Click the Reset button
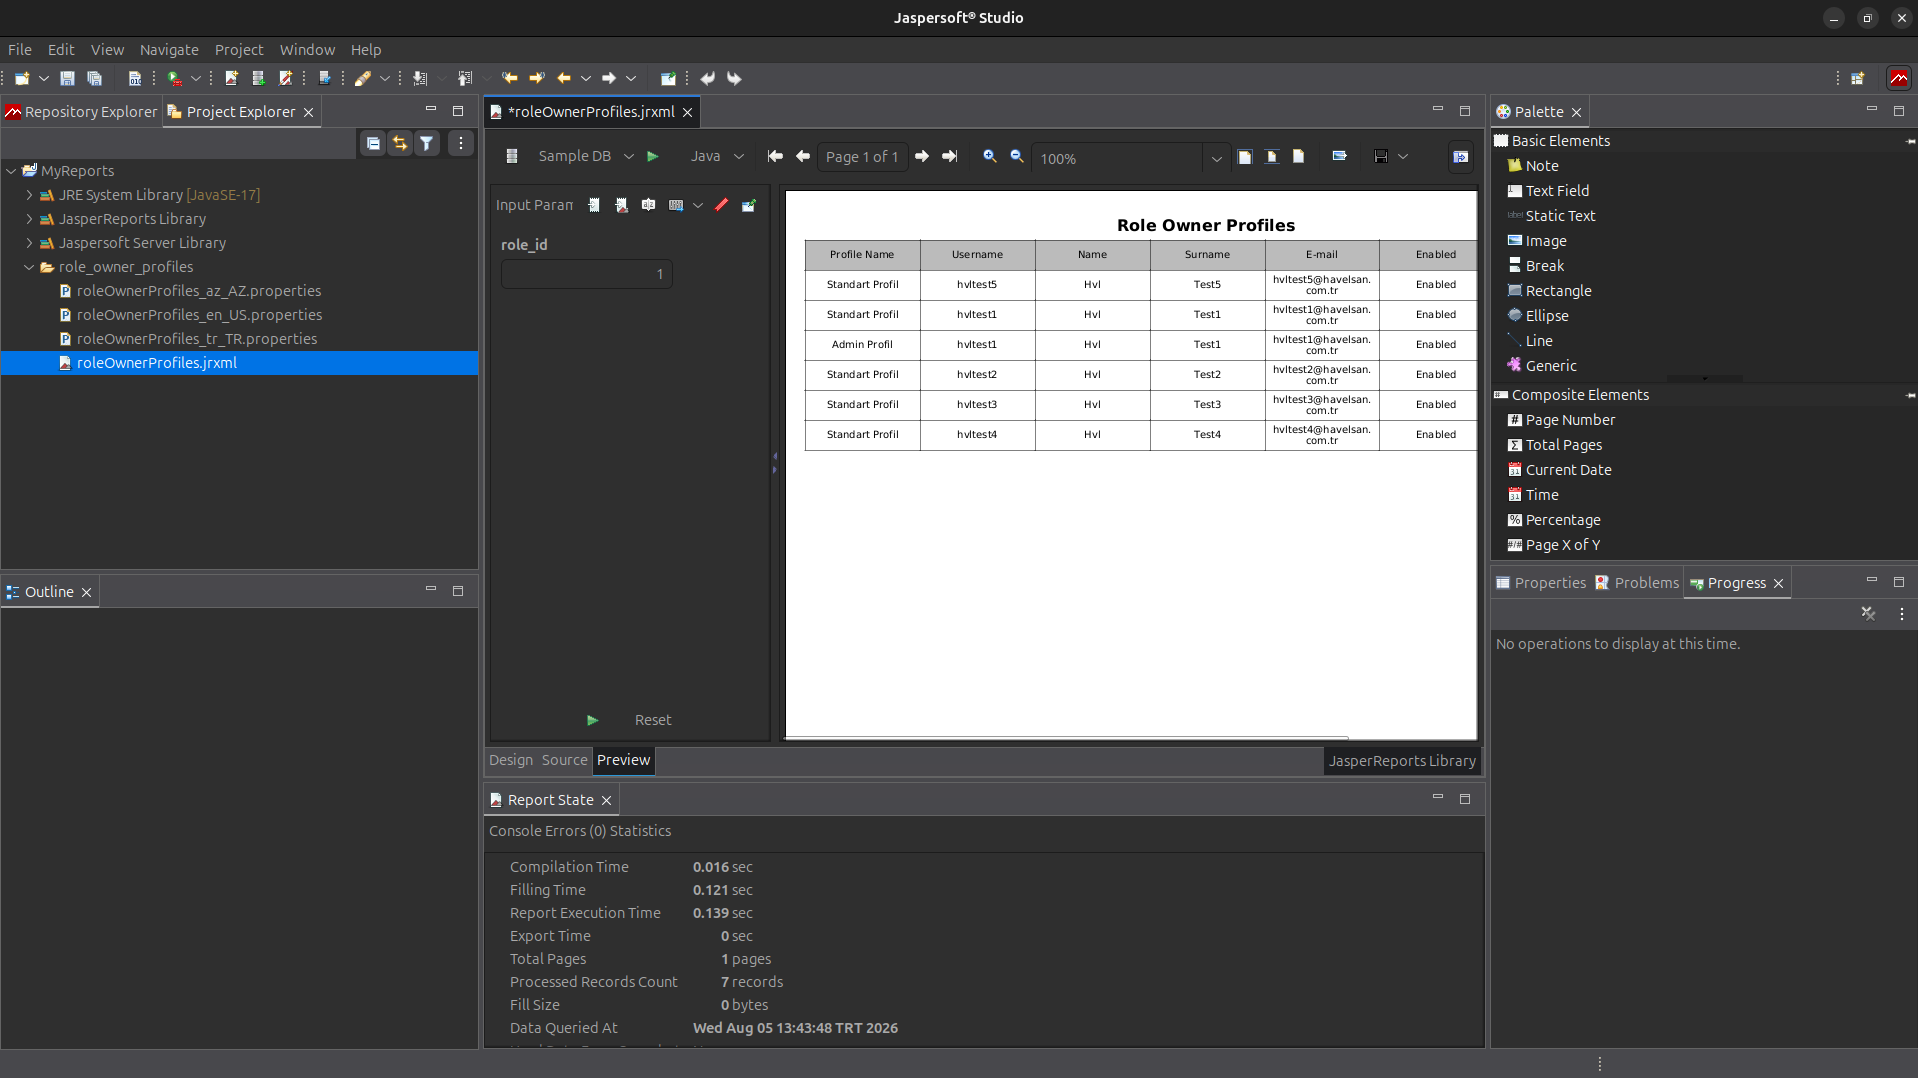This screenshot has height=1078, width=1918. pos(653,720)
